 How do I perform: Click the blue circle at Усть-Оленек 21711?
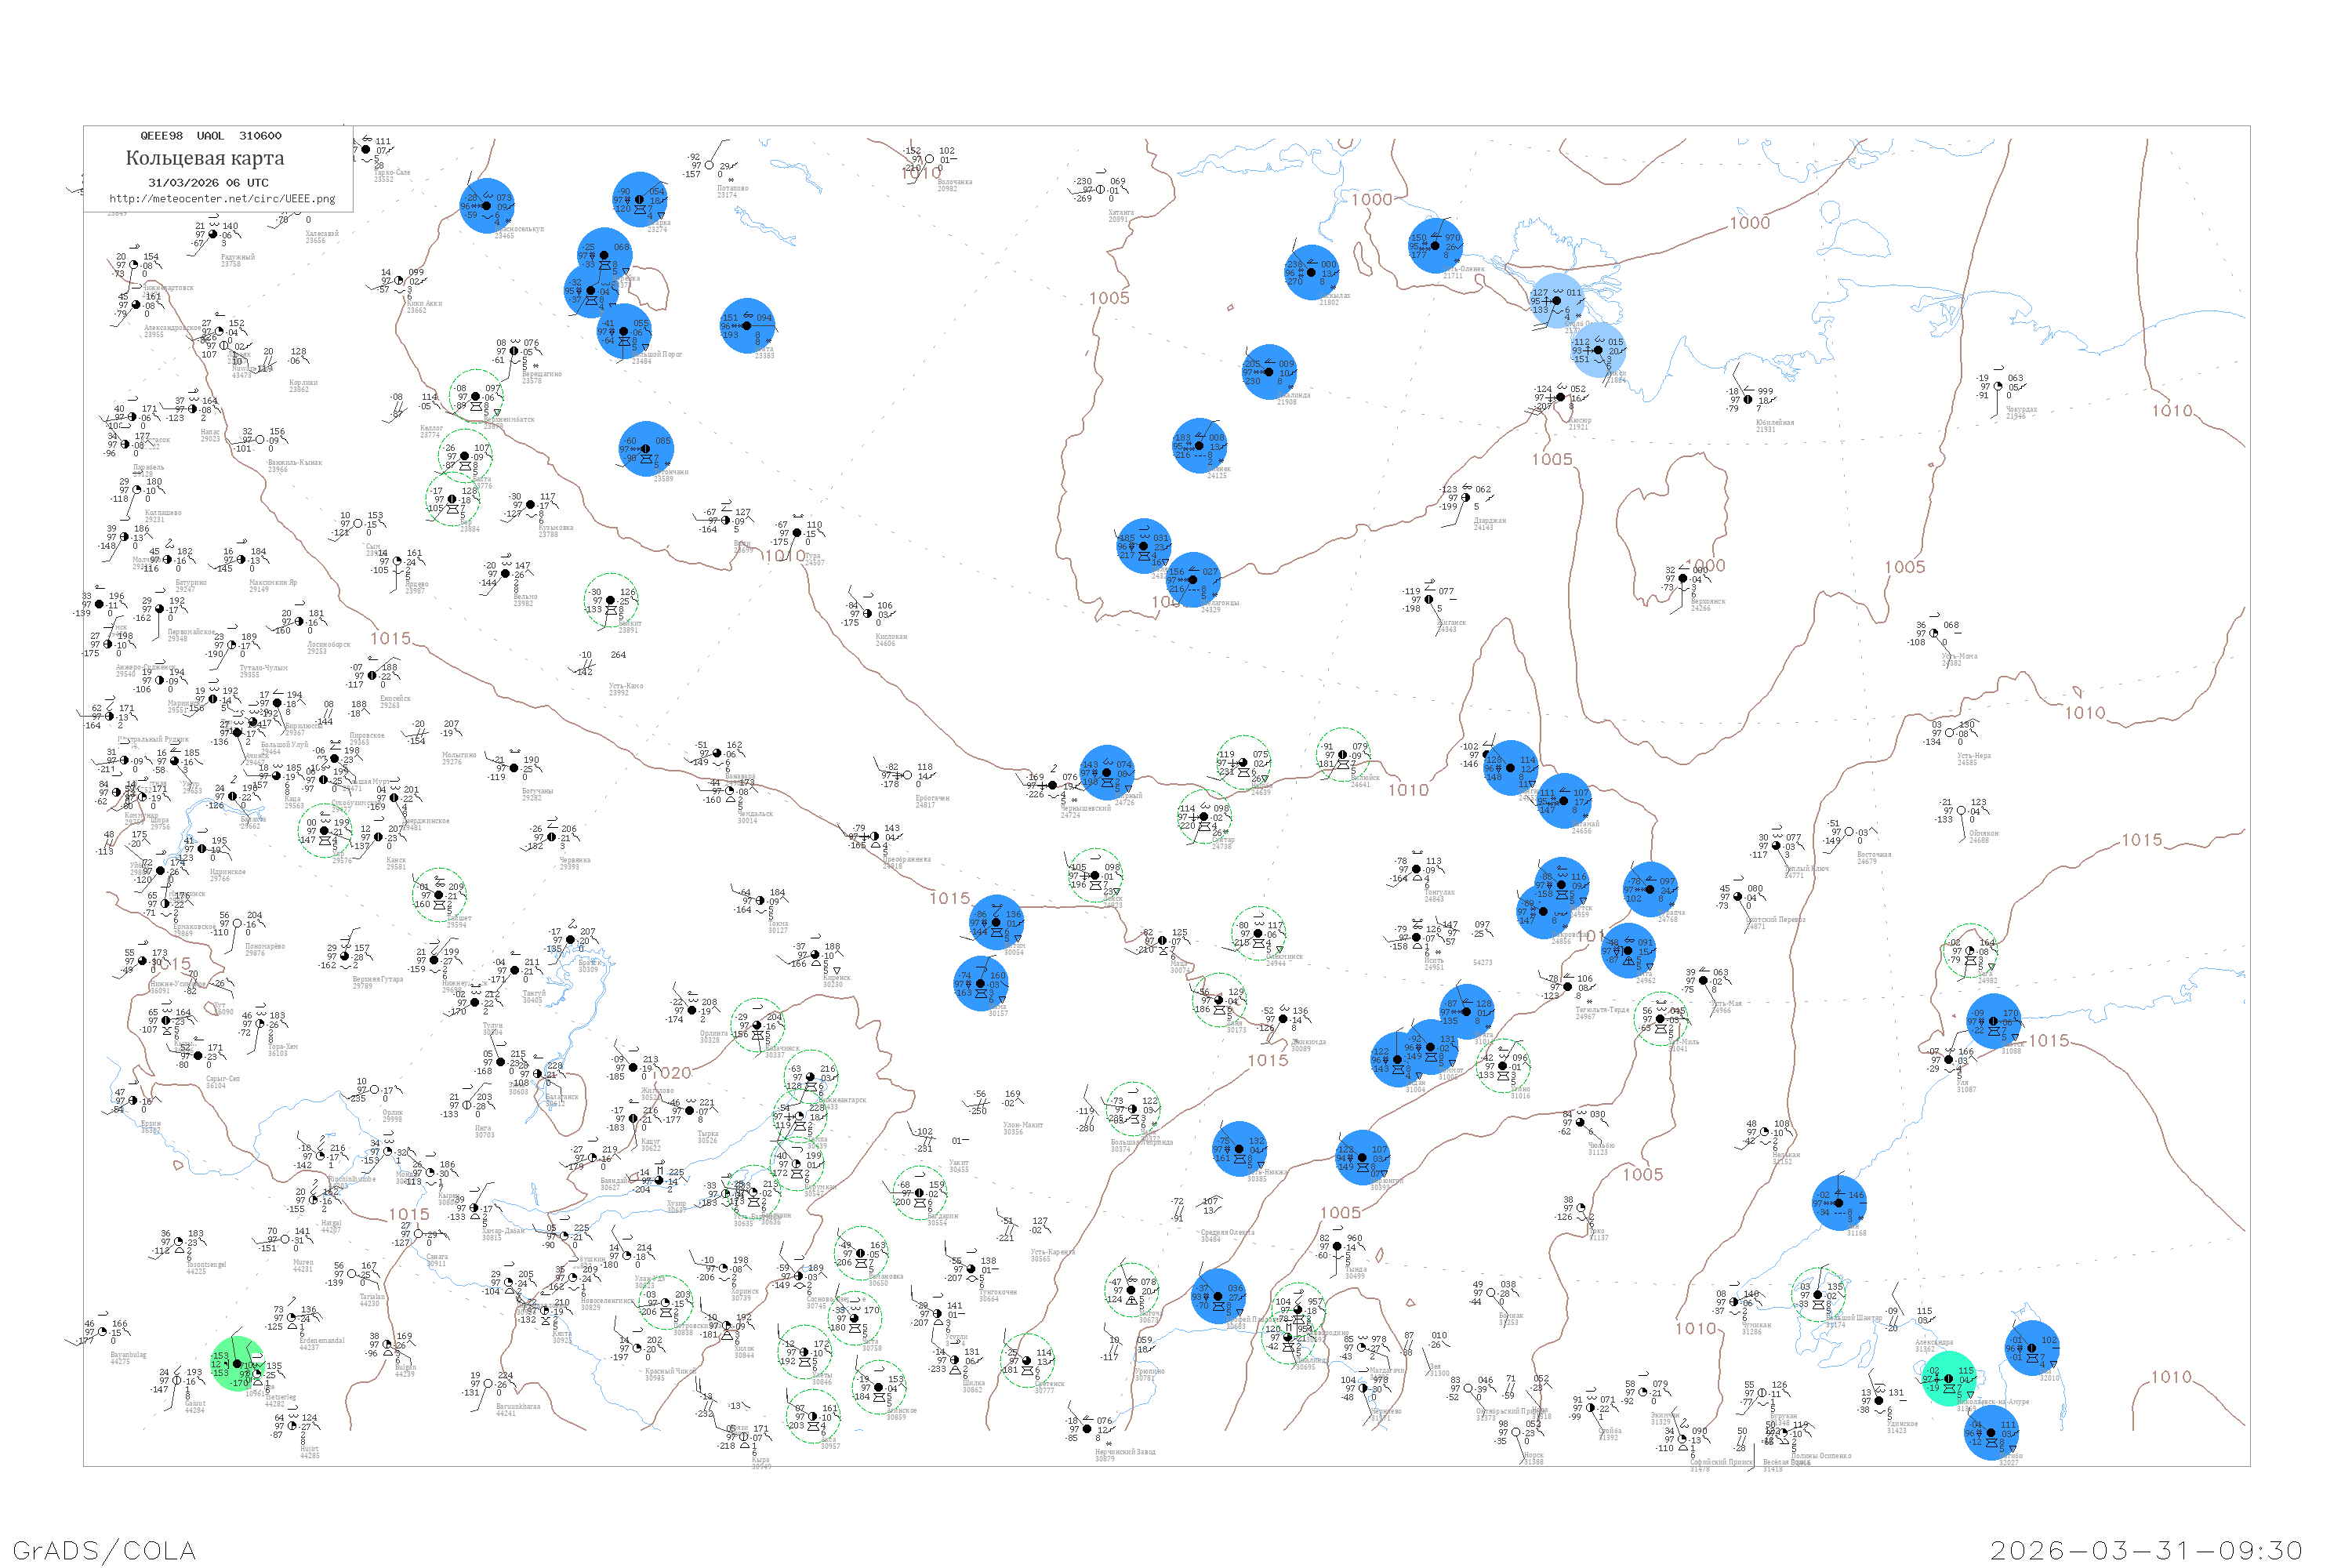coord(1435,245)
